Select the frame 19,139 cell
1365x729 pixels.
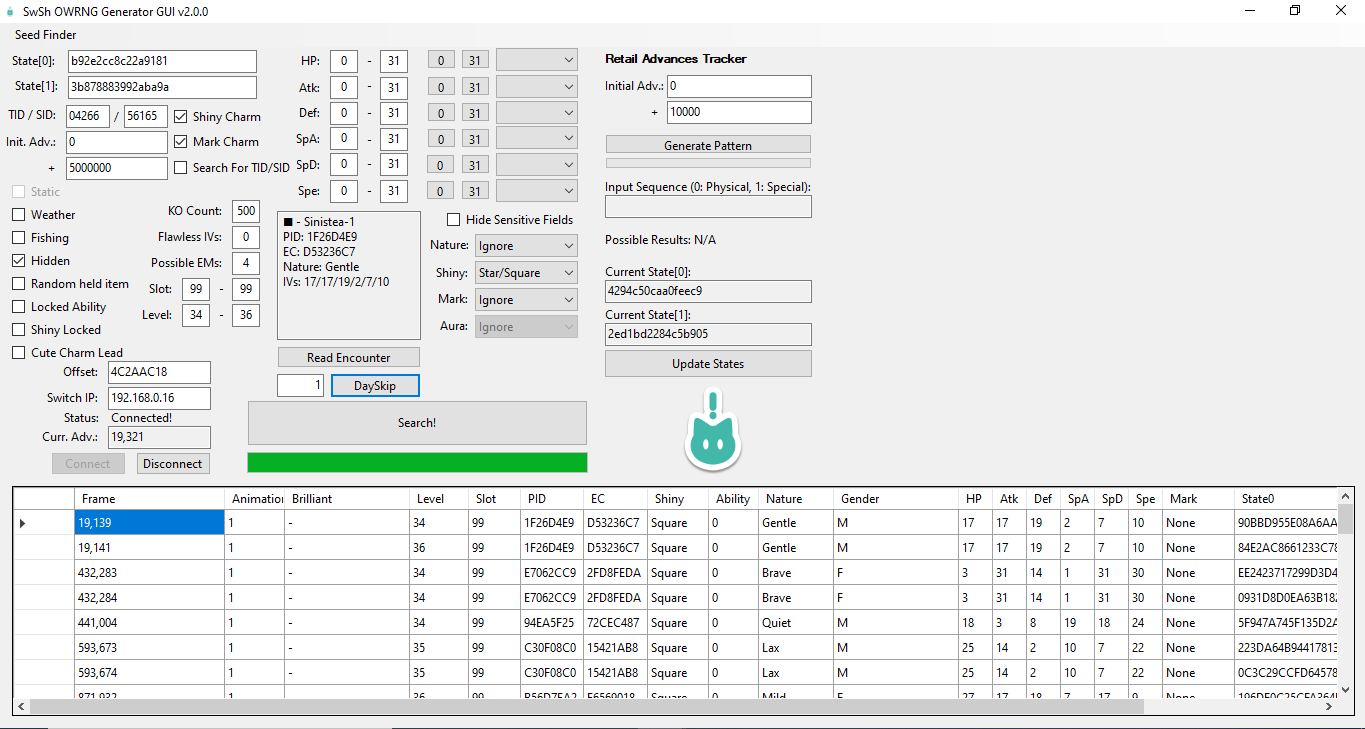click(150, 523)
